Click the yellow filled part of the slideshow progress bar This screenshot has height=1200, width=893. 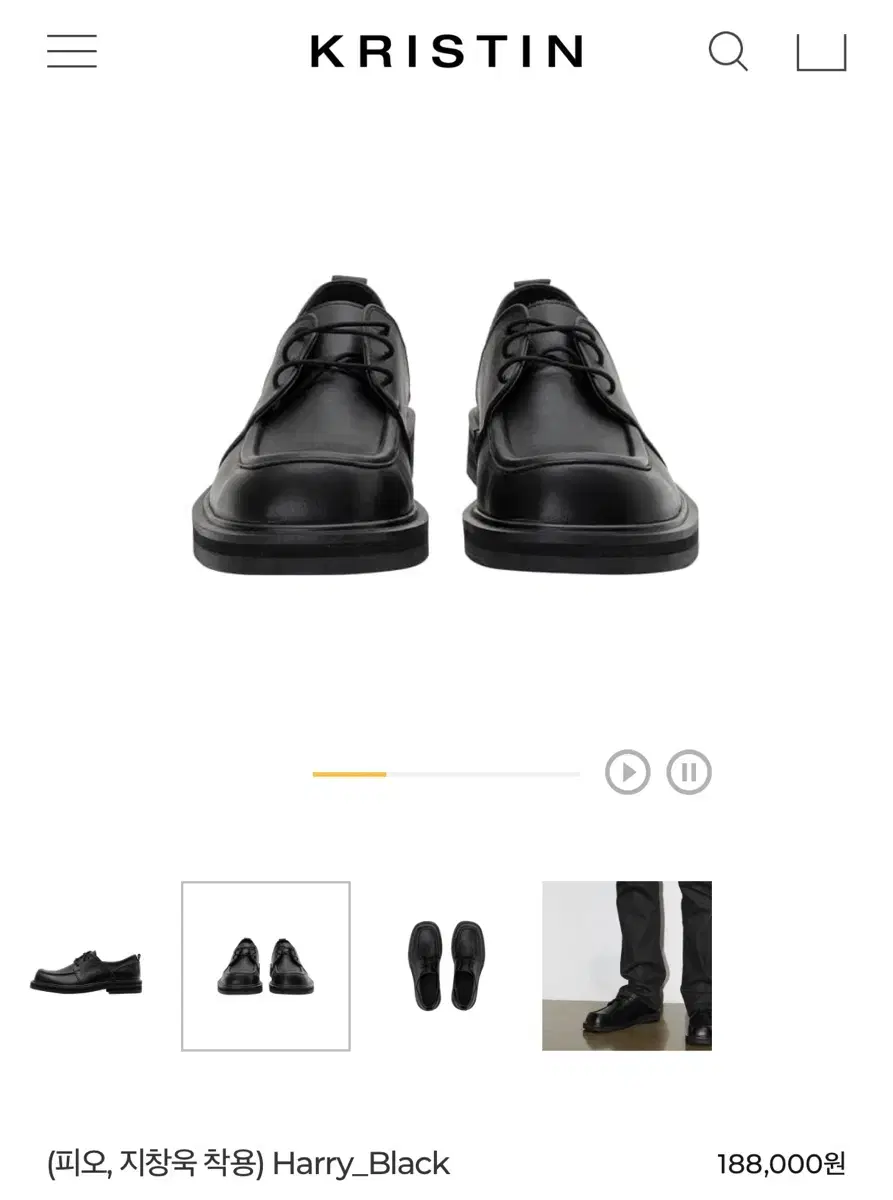[x=349, y=774]
